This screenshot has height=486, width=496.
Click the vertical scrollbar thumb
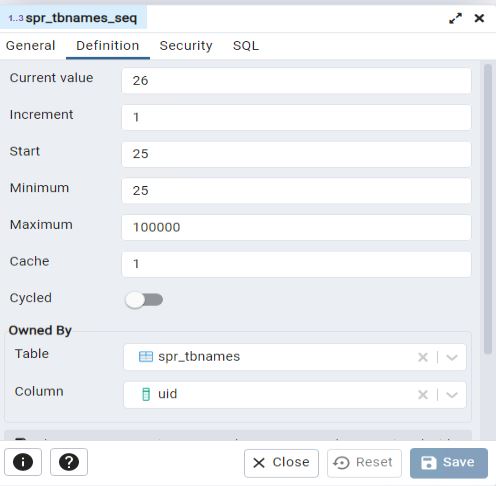tap(488, 208)
